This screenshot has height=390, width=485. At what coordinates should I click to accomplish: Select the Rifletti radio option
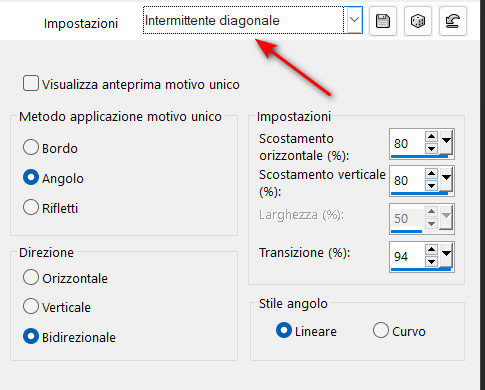click(31, 207)
